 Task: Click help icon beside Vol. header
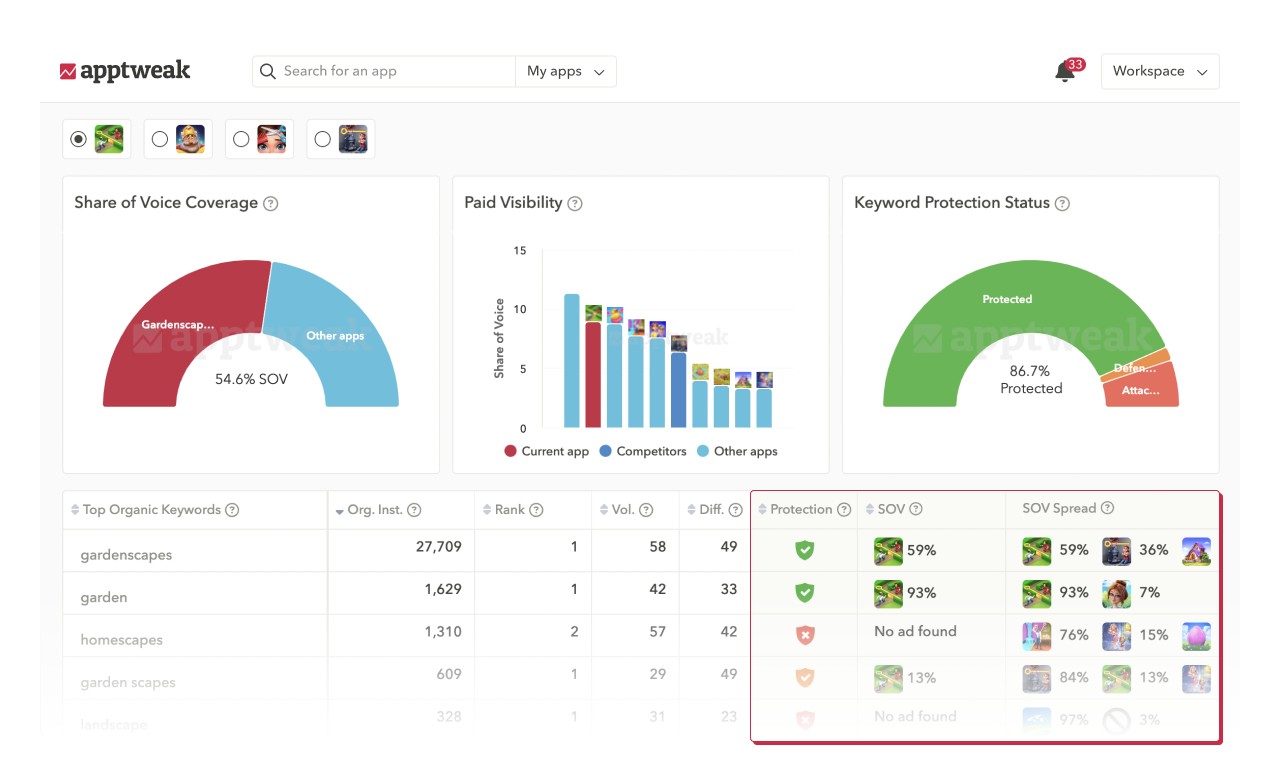(x=647, y=510)
